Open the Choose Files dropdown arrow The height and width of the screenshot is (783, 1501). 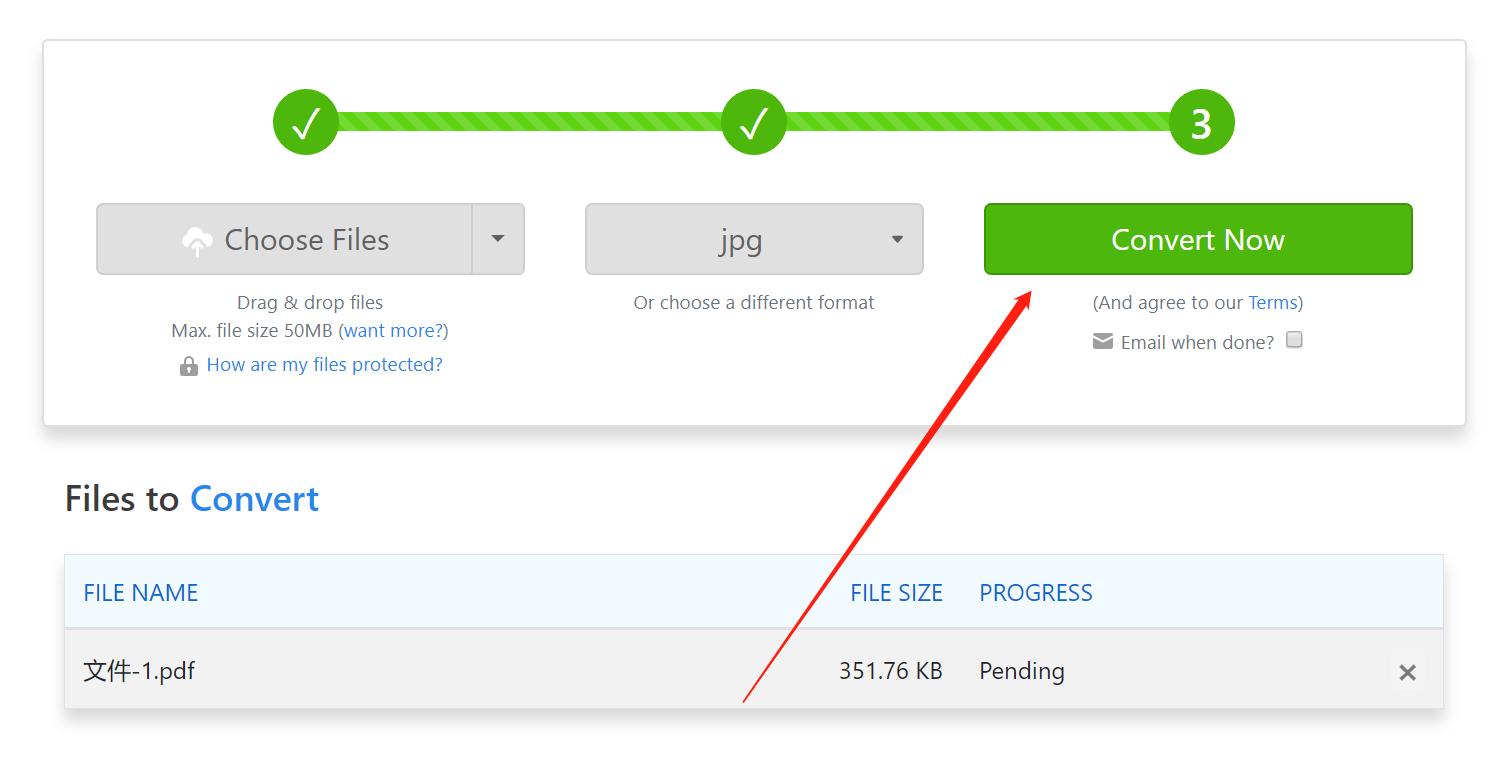click(x=498, y=239)
